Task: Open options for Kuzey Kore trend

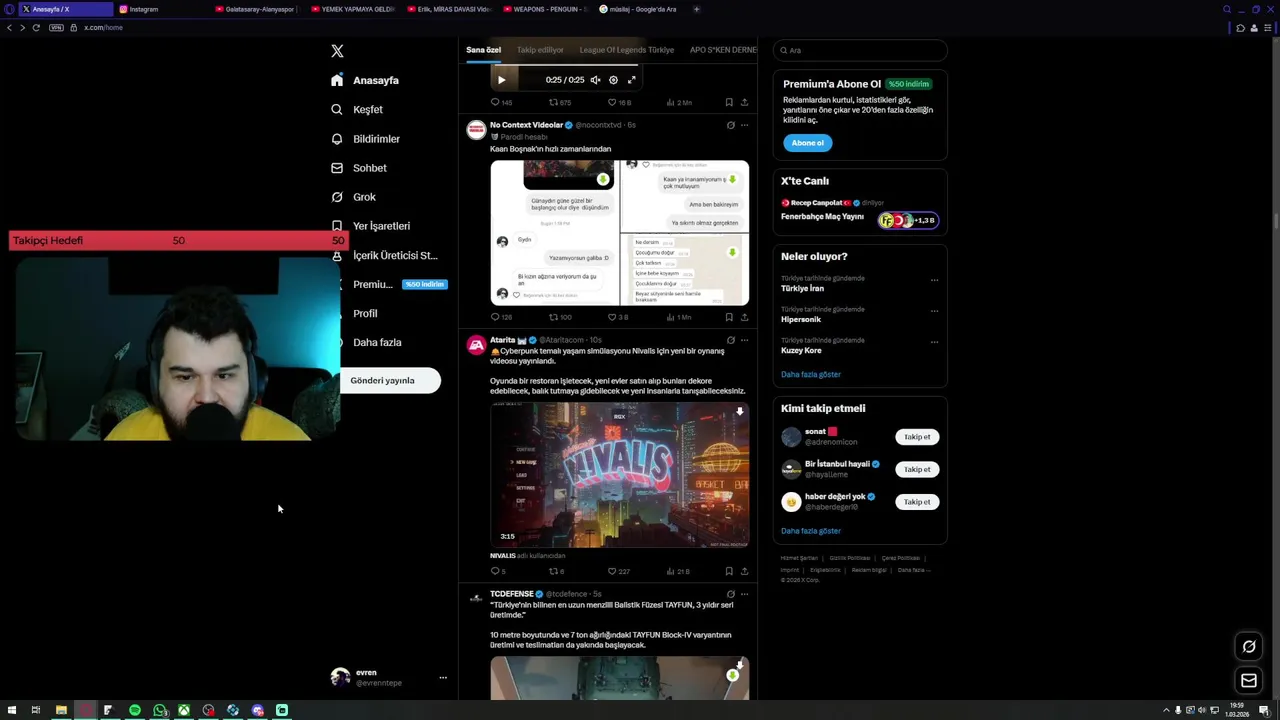Action: pos(934,342)
